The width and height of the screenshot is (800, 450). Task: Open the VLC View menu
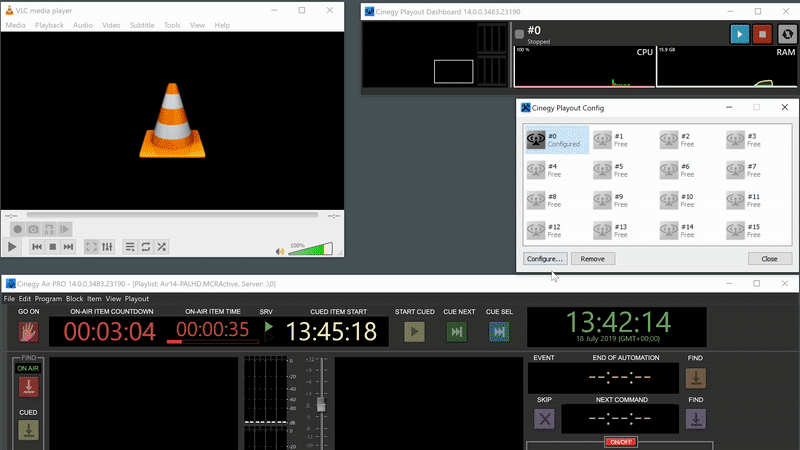click(197, 25)
